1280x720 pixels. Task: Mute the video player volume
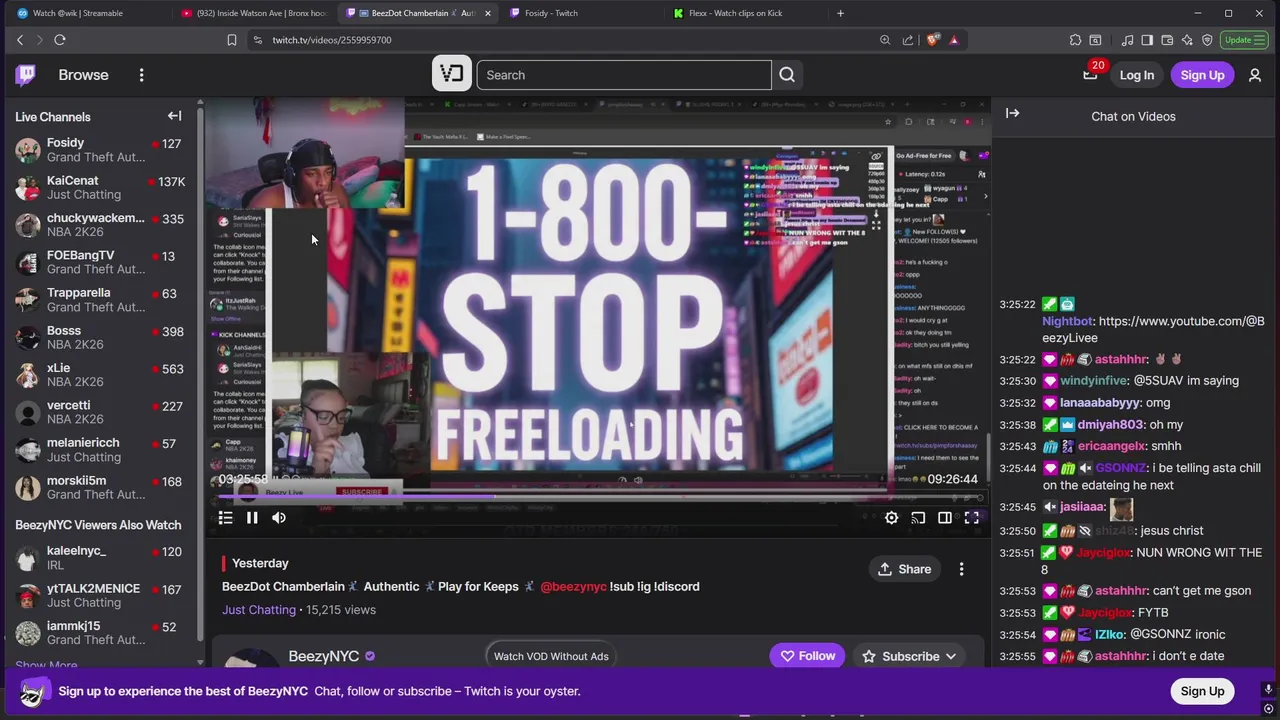279,517
